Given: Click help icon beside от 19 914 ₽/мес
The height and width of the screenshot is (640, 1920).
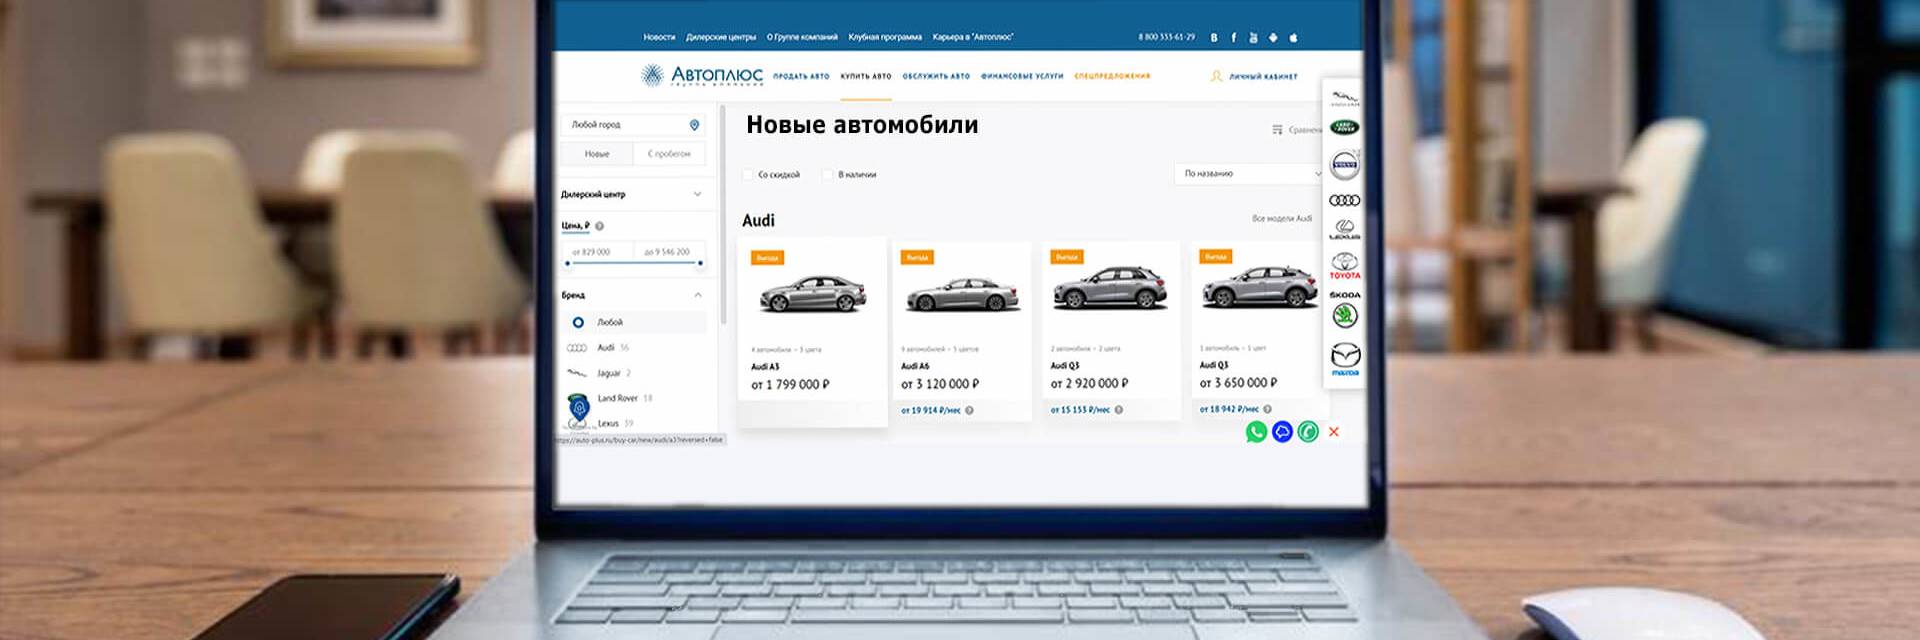Looking at the screenshot, I should 969,410.
